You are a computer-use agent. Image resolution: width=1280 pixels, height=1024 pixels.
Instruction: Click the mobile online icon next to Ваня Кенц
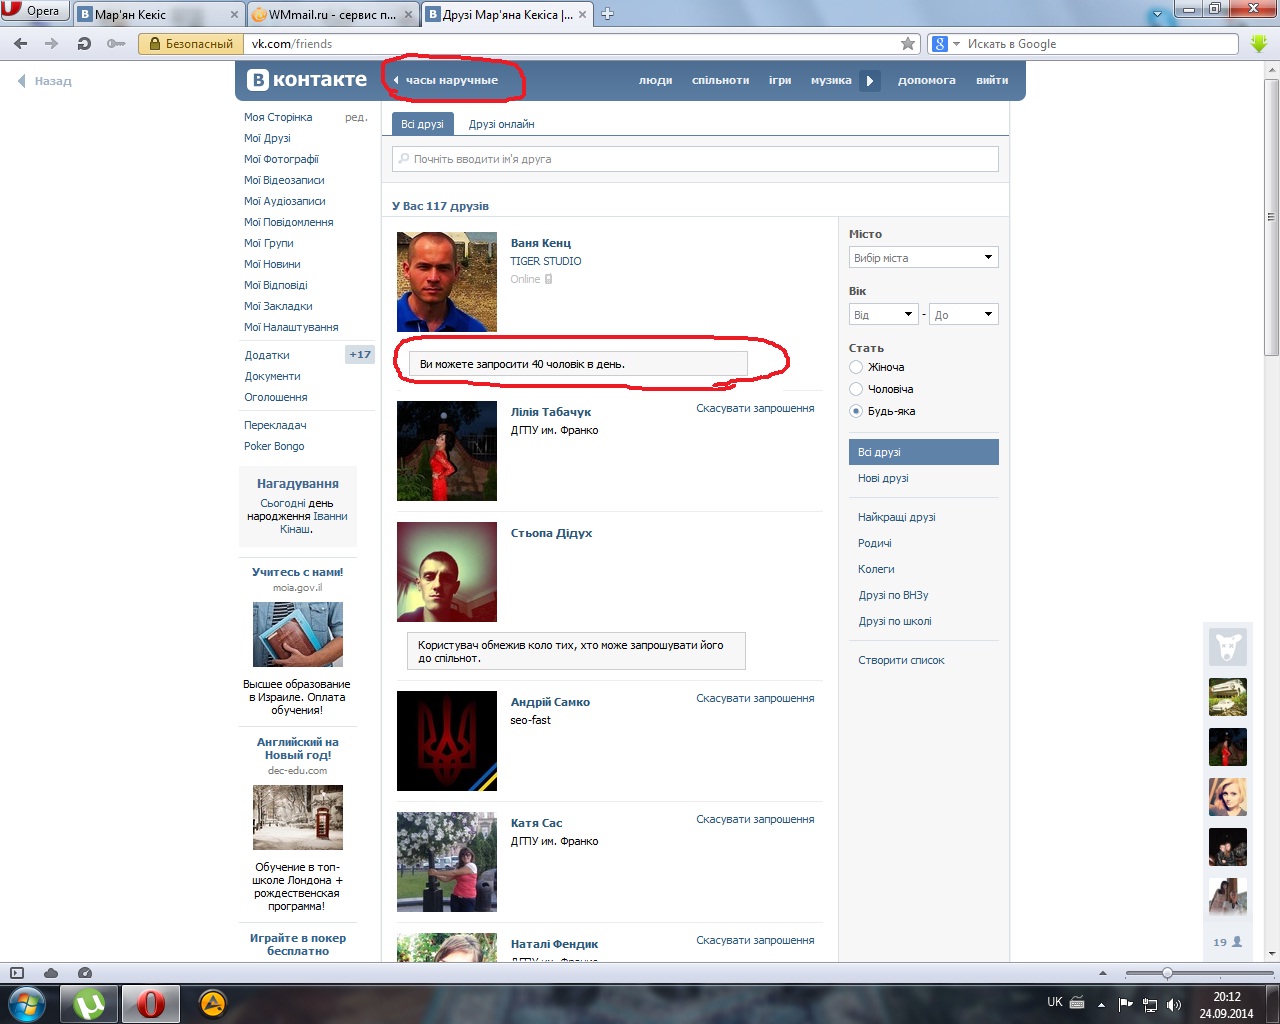(x=548, y=279)
